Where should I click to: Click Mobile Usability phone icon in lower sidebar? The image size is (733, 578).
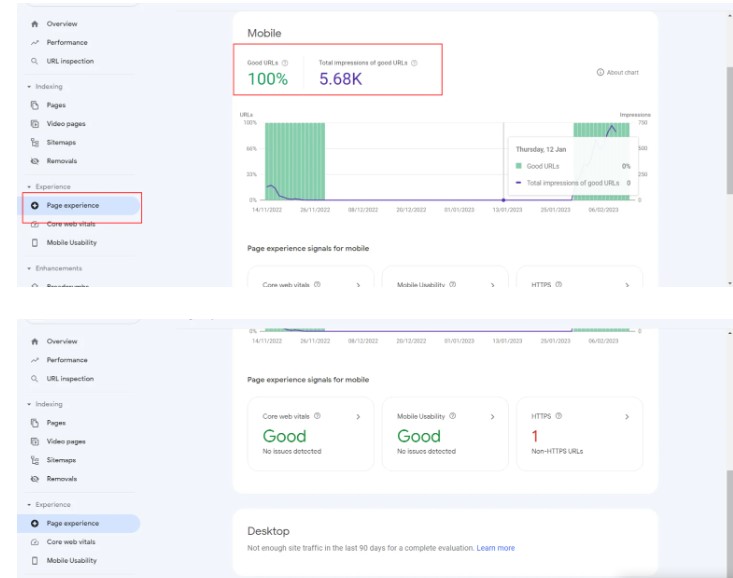tap(35, 560)
